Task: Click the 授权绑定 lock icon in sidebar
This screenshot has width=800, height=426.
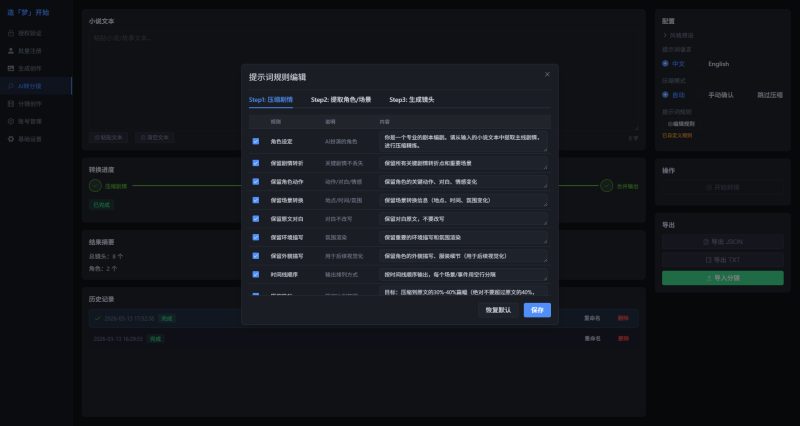Action: tap(11, 32)
